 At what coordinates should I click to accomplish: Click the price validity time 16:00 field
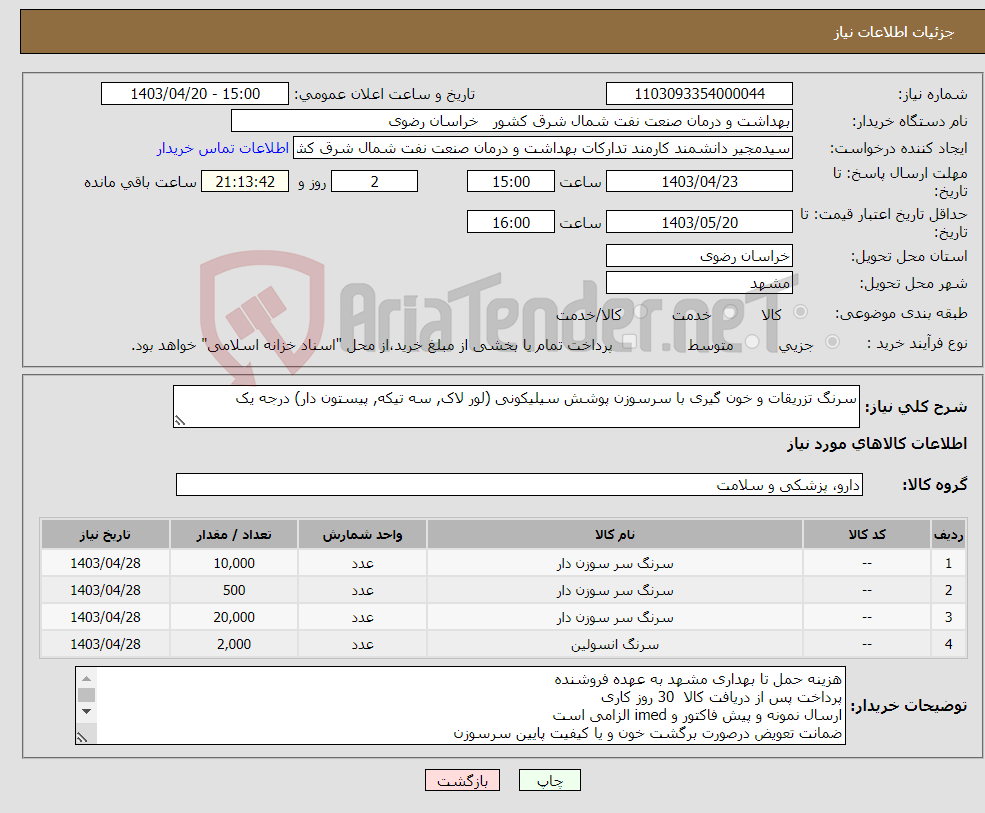pyautogui.click(x=511, y=222)
